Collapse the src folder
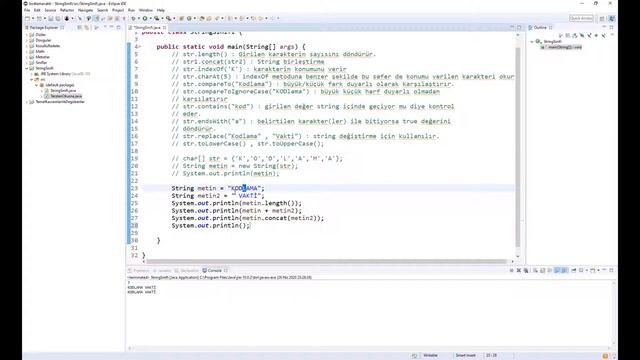Screen dimensions: 640x360 (32, 79)
